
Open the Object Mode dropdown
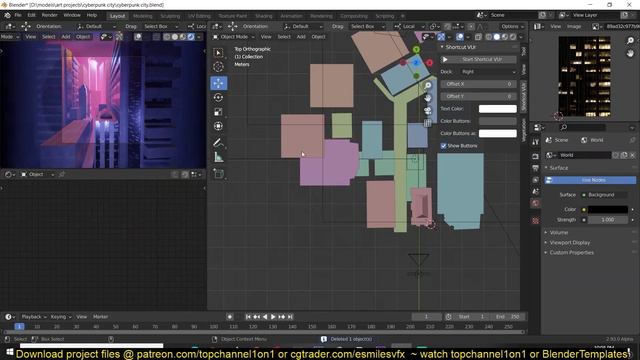pos(233,37)
